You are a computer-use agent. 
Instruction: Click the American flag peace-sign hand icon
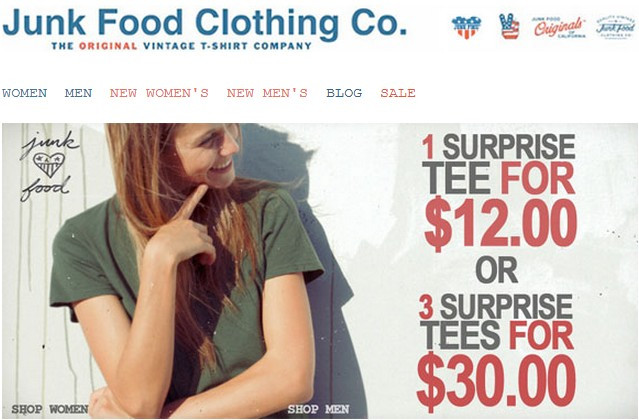coord(509,26)
